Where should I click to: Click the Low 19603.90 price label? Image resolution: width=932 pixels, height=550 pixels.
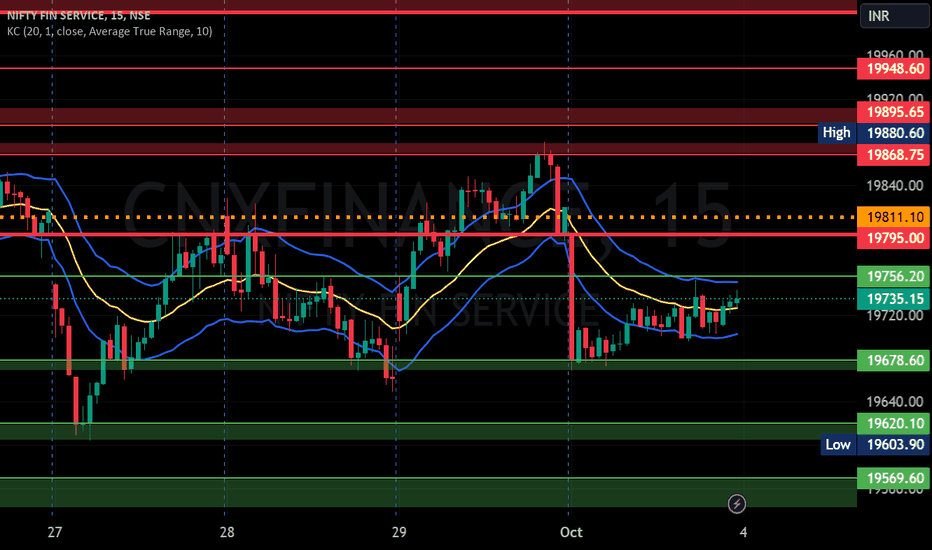tap(875, 445)
